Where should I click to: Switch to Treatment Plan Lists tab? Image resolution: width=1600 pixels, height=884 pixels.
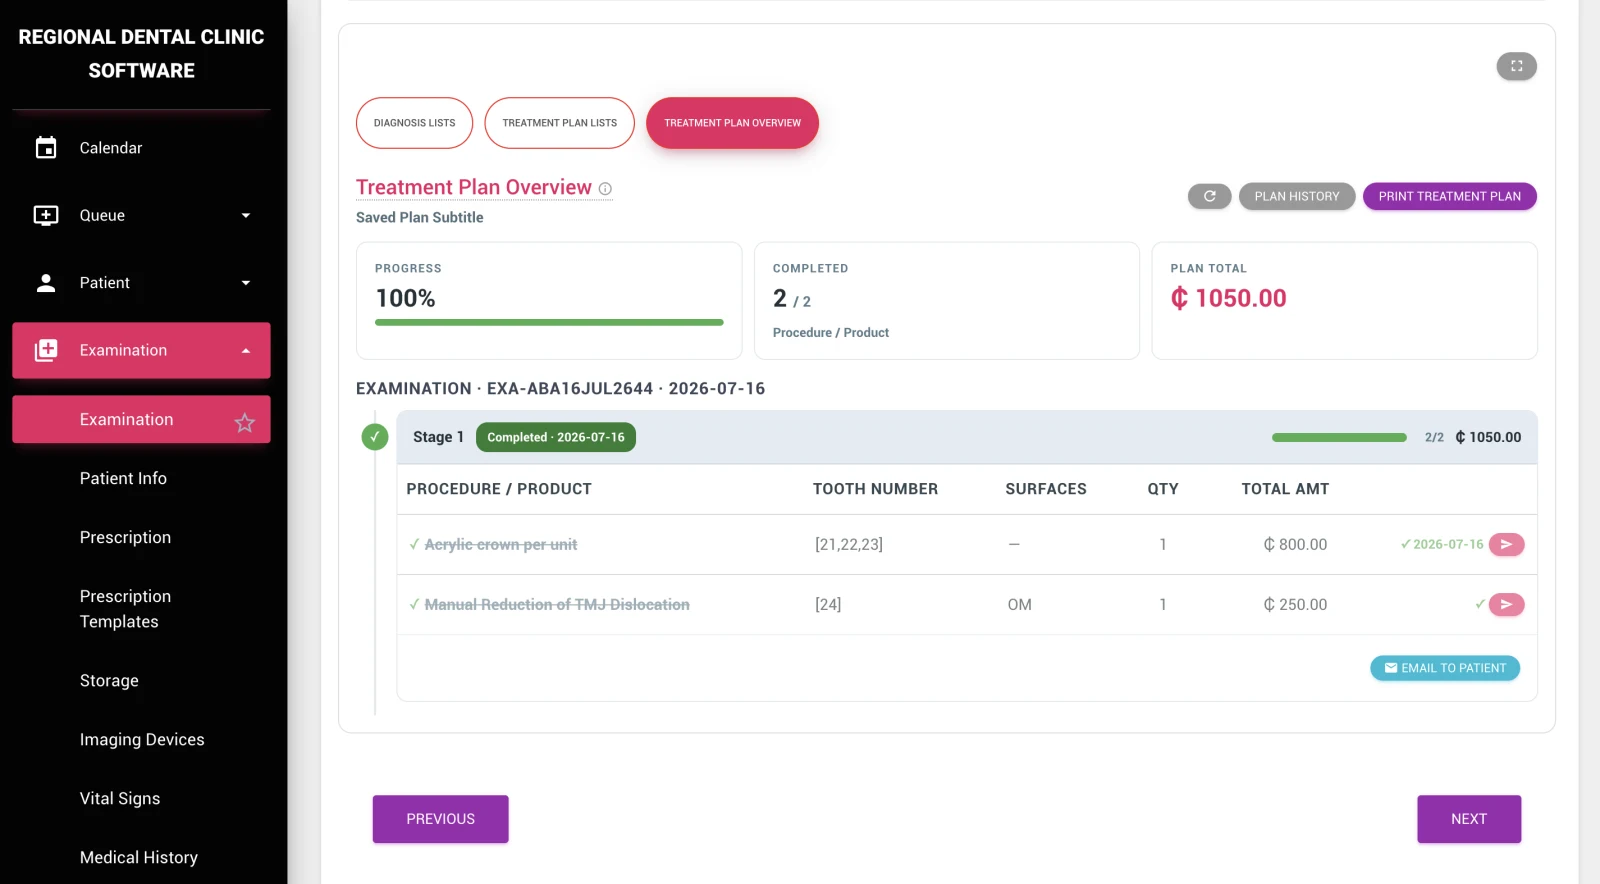[559, 123]
